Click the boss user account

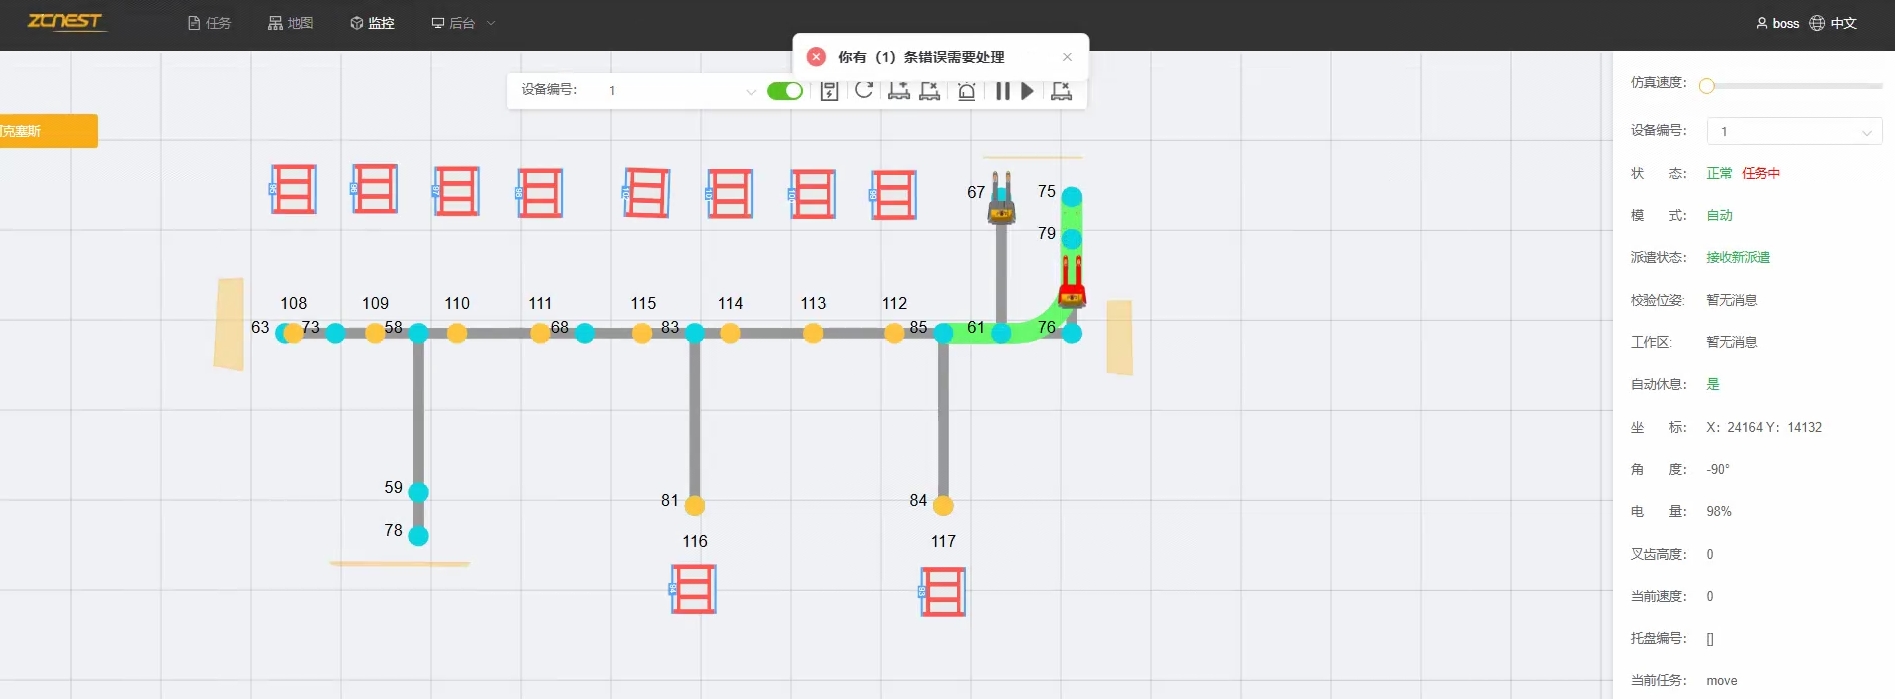tap(1777, 23)
